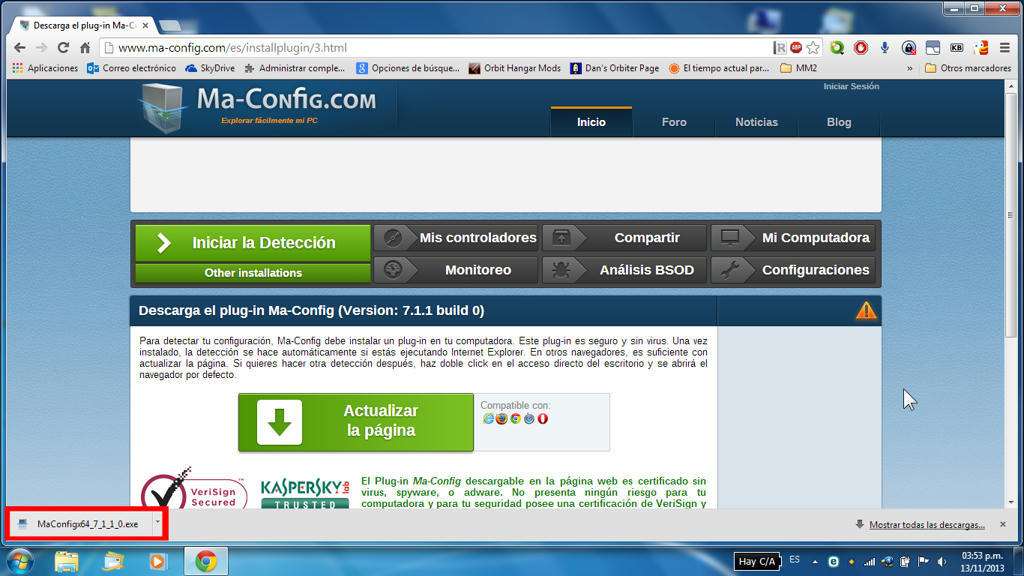
Task: Open the Otros marcadores bookmarks folder
Action: (968, 68)
